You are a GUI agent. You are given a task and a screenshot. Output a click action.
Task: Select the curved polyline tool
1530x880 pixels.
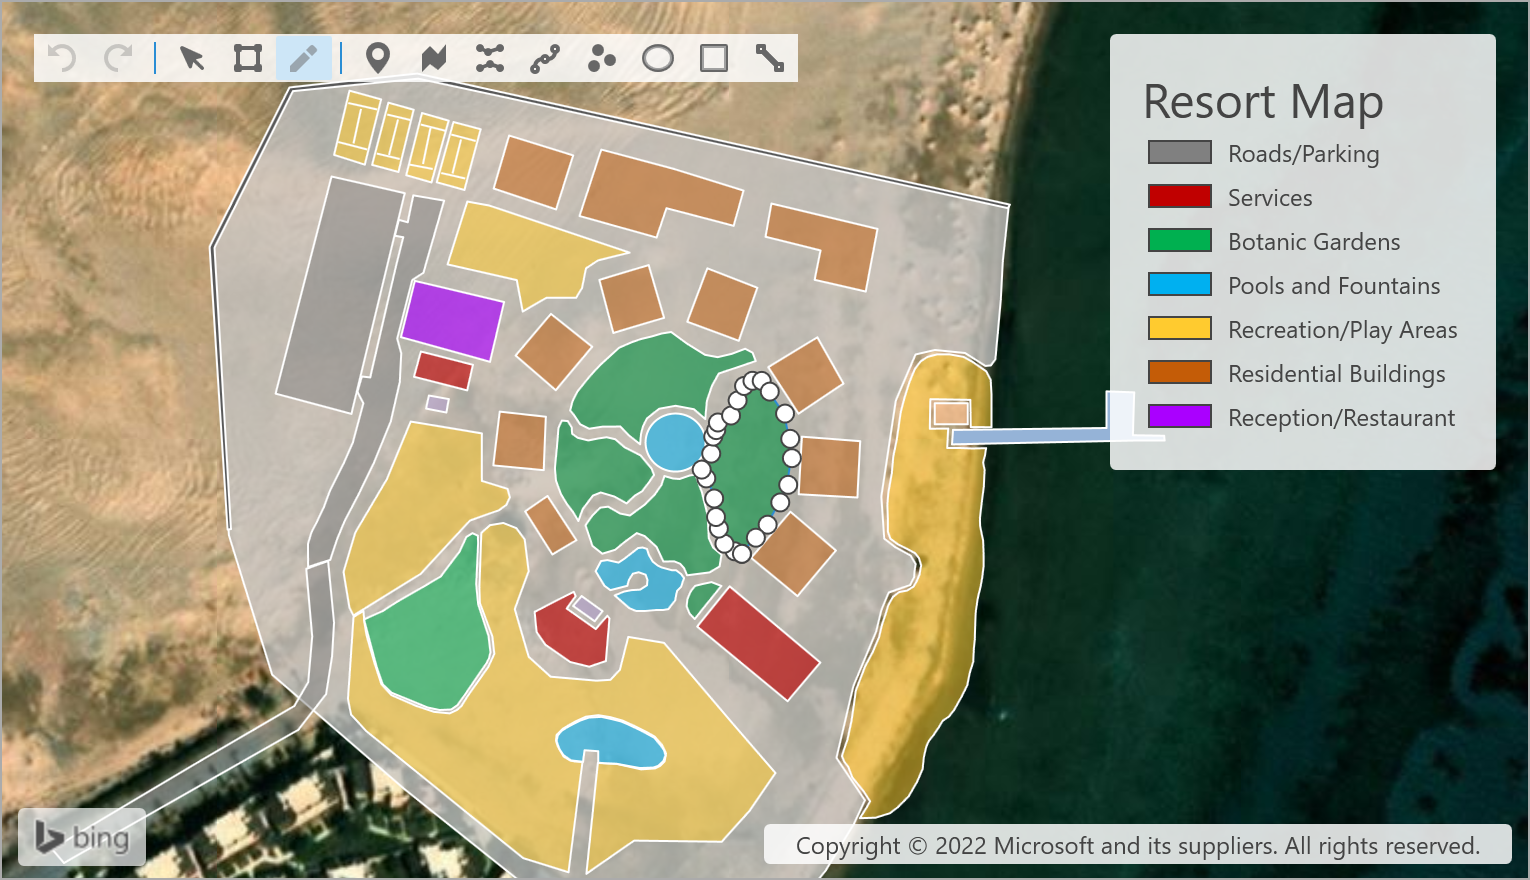click(545, 59)
